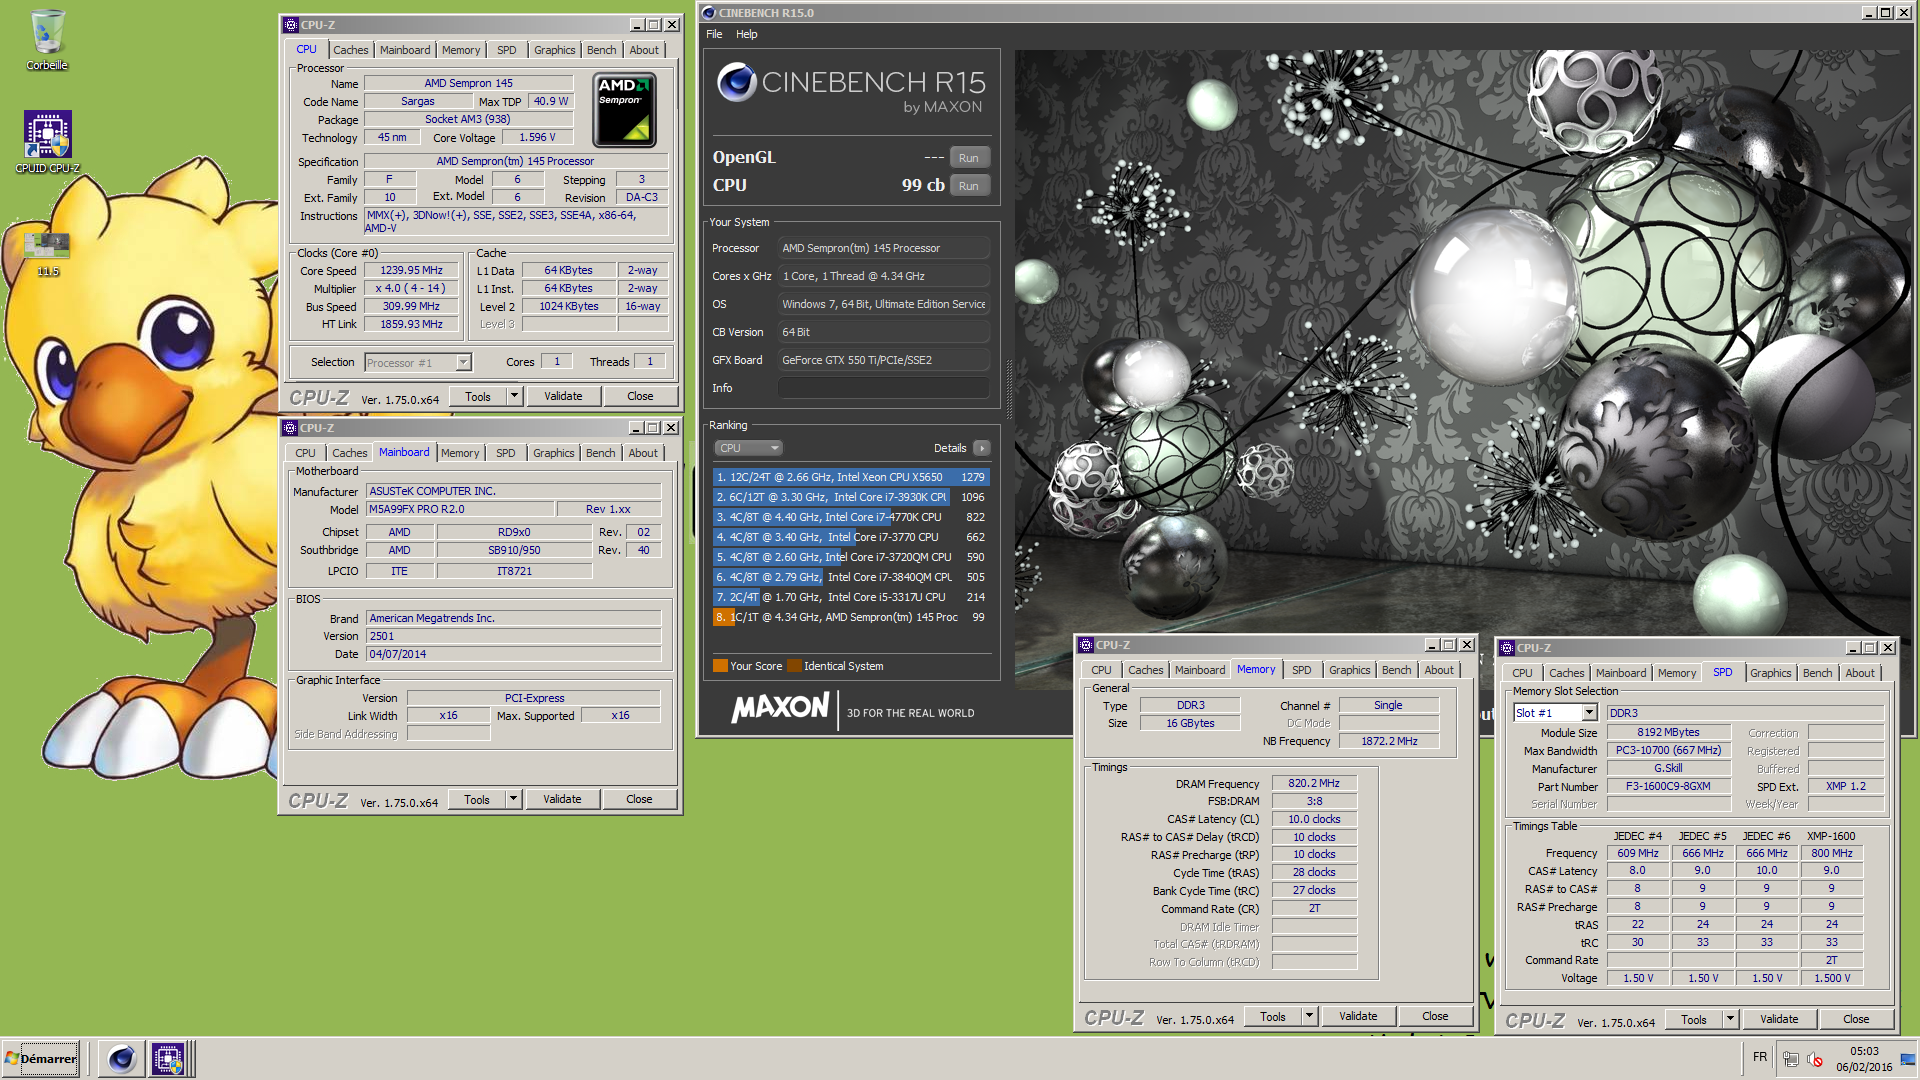The image size is (1920, 1080).
Task: Switch to Mainboard tab in CPU-Z SPD window
Action: pos(1621,673)
